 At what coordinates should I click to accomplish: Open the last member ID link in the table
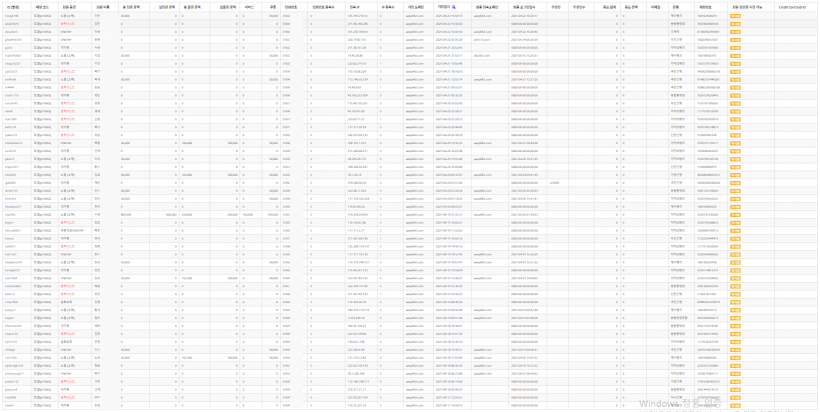[x=9, y=405]
